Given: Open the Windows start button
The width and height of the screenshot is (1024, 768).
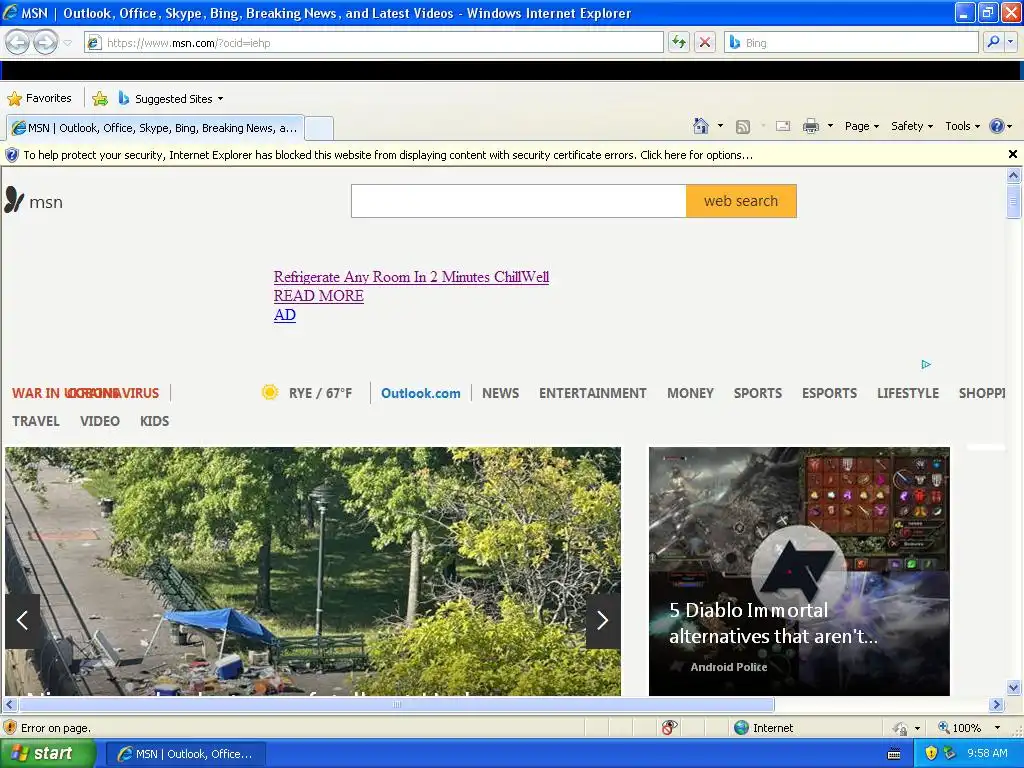Looking at the screenshot, I should (x=48, y=753).
